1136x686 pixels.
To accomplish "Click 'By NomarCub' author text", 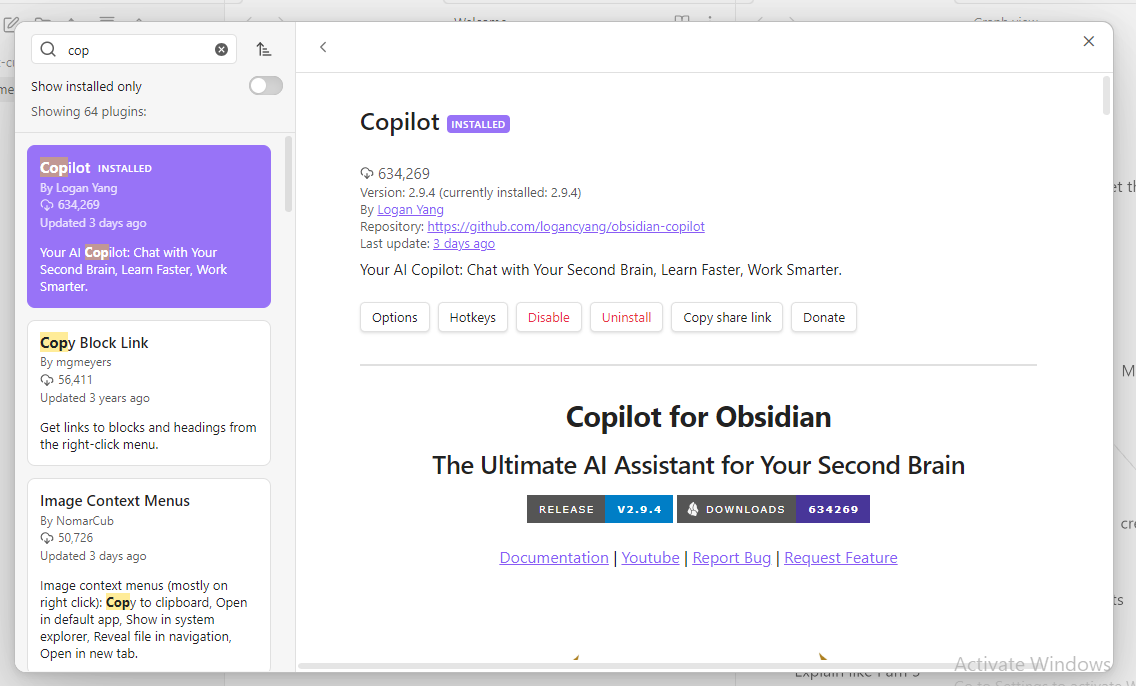I will pyautogui.click(x=77, y=521).
